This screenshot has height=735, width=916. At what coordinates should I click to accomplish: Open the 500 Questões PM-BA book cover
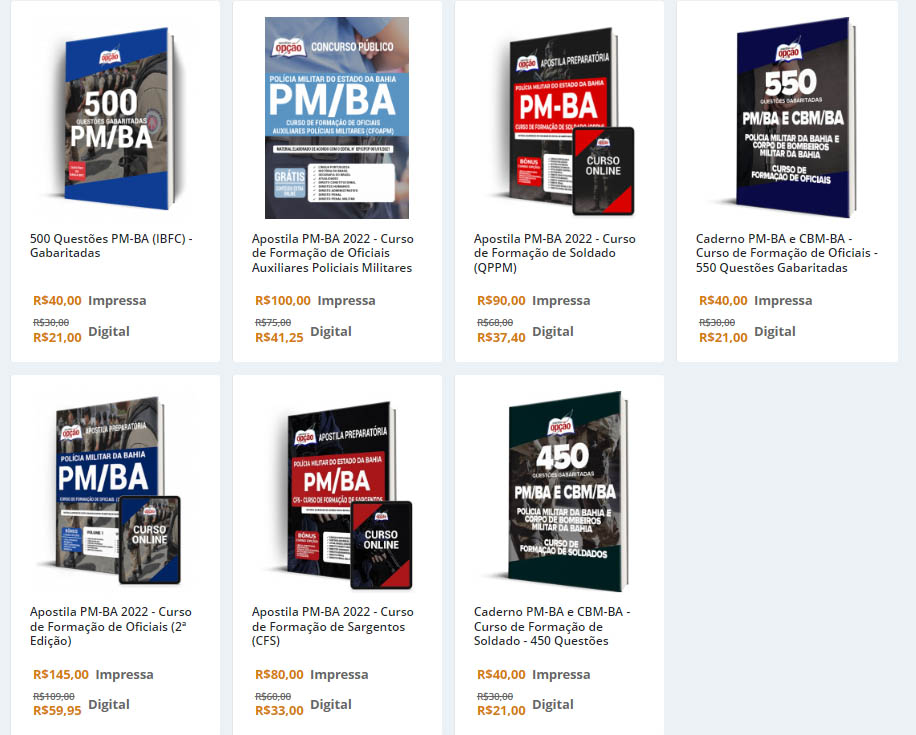point(117,119)
